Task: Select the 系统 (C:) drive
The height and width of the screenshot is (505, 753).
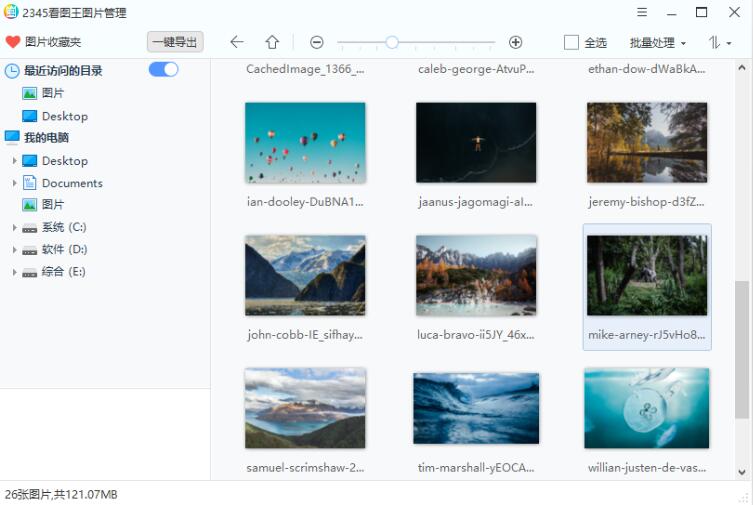Action: coord(64,227)
